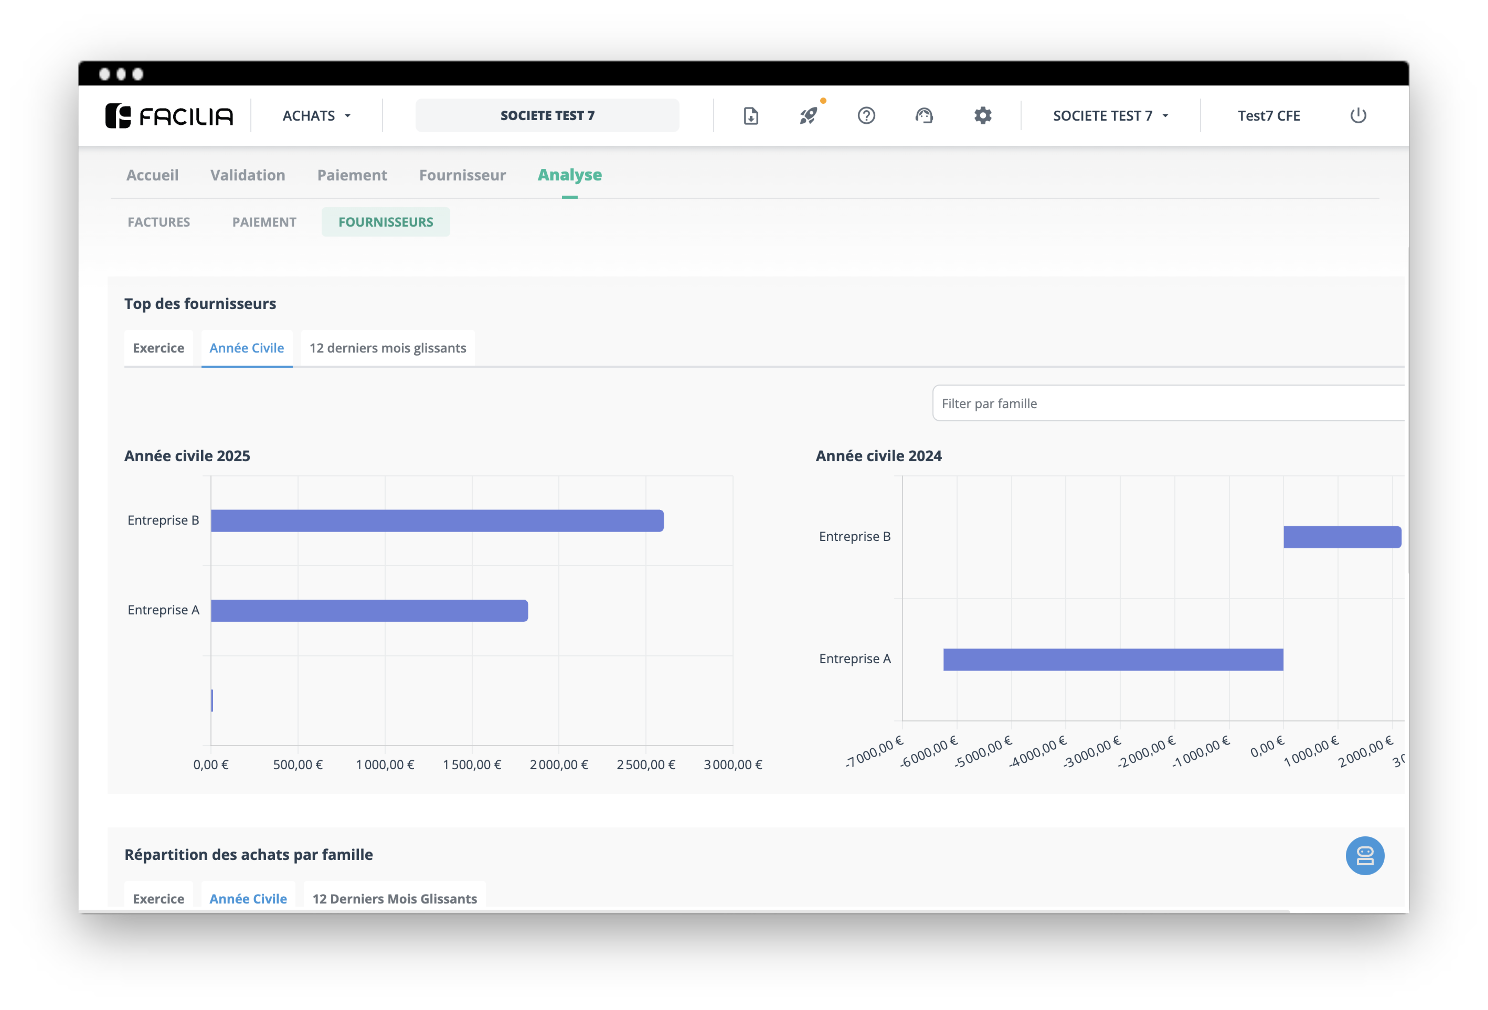Expand the ACHATS module dropdown
Image resolution: width=1488 pixels, height=1010 pixels.
316,116
